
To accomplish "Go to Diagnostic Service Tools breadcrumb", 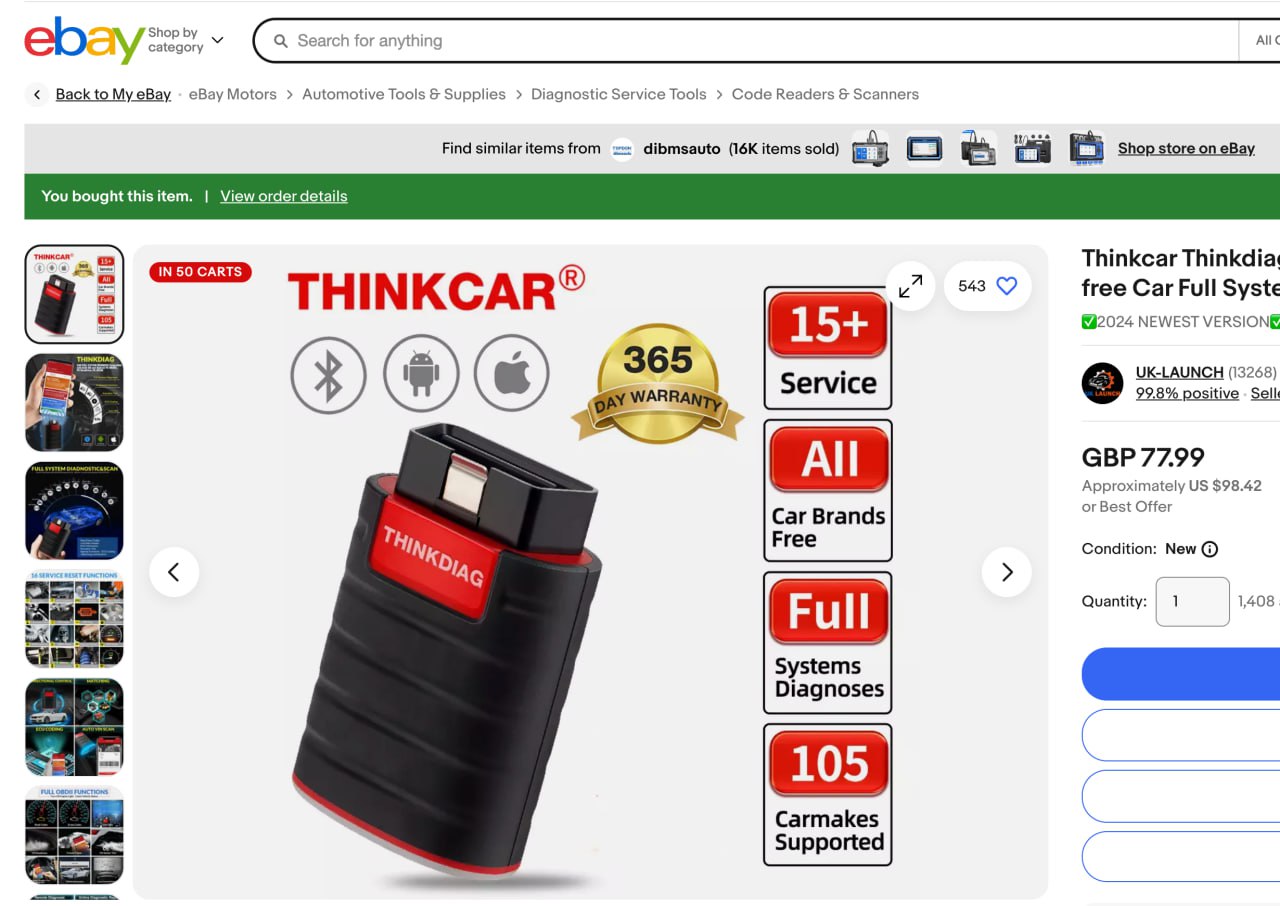I will click(618, 95).
